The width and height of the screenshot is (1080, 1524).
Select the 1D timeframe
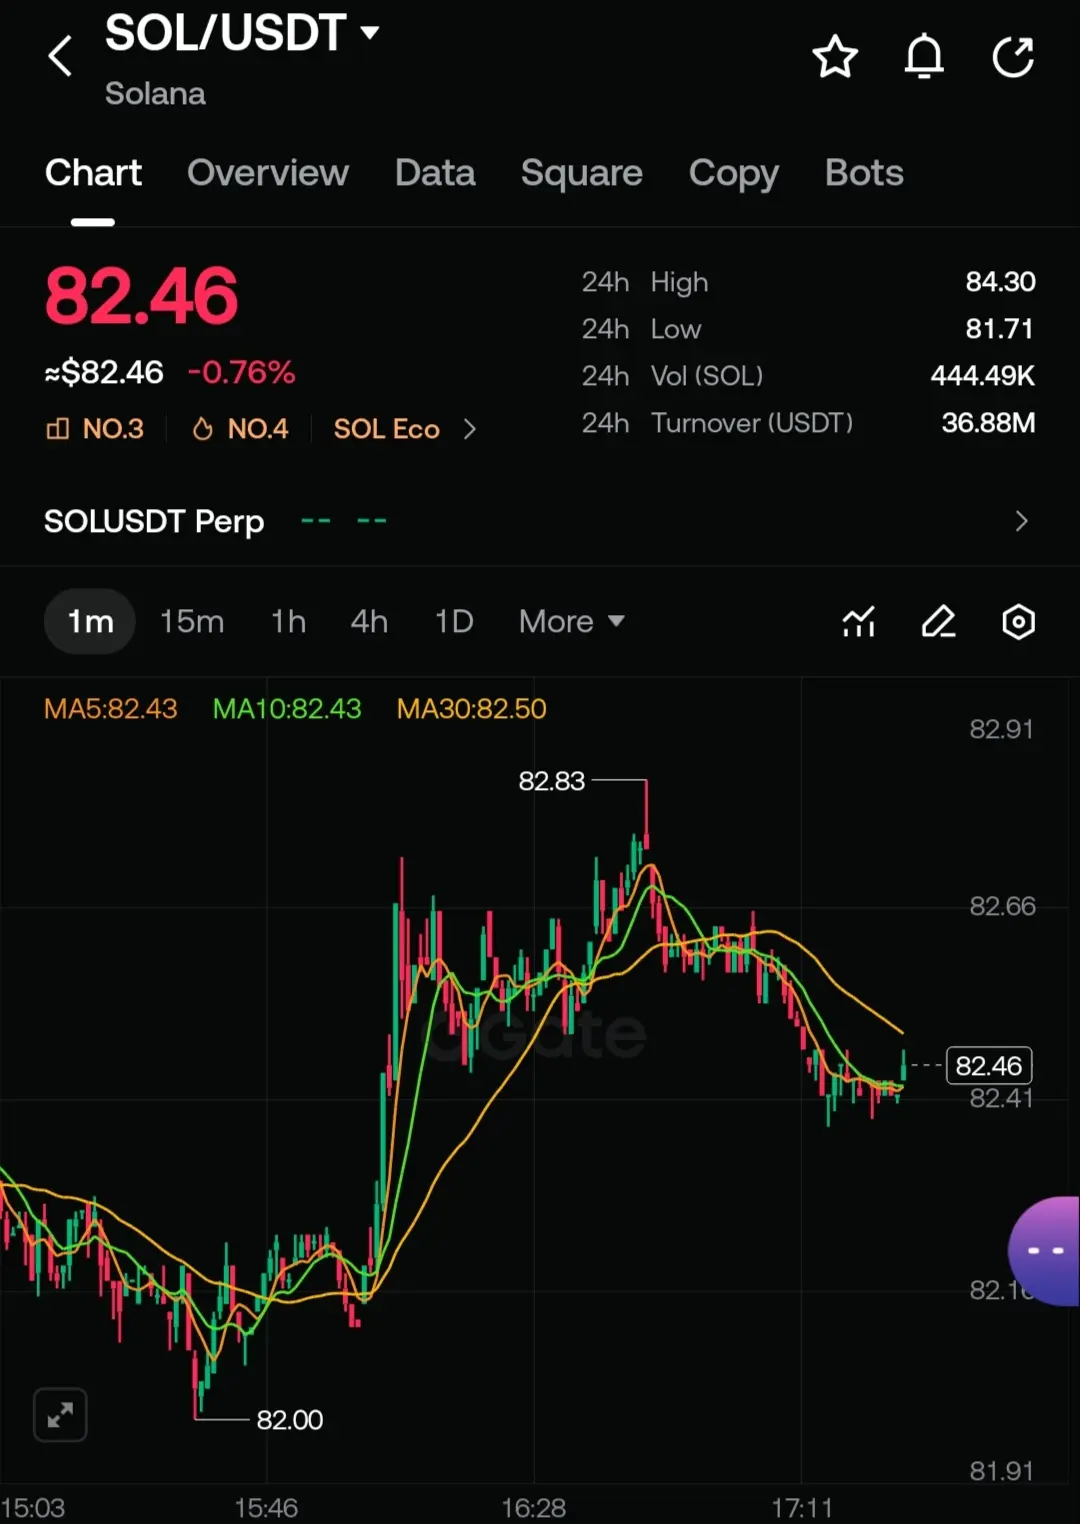[x=454, y=622]
